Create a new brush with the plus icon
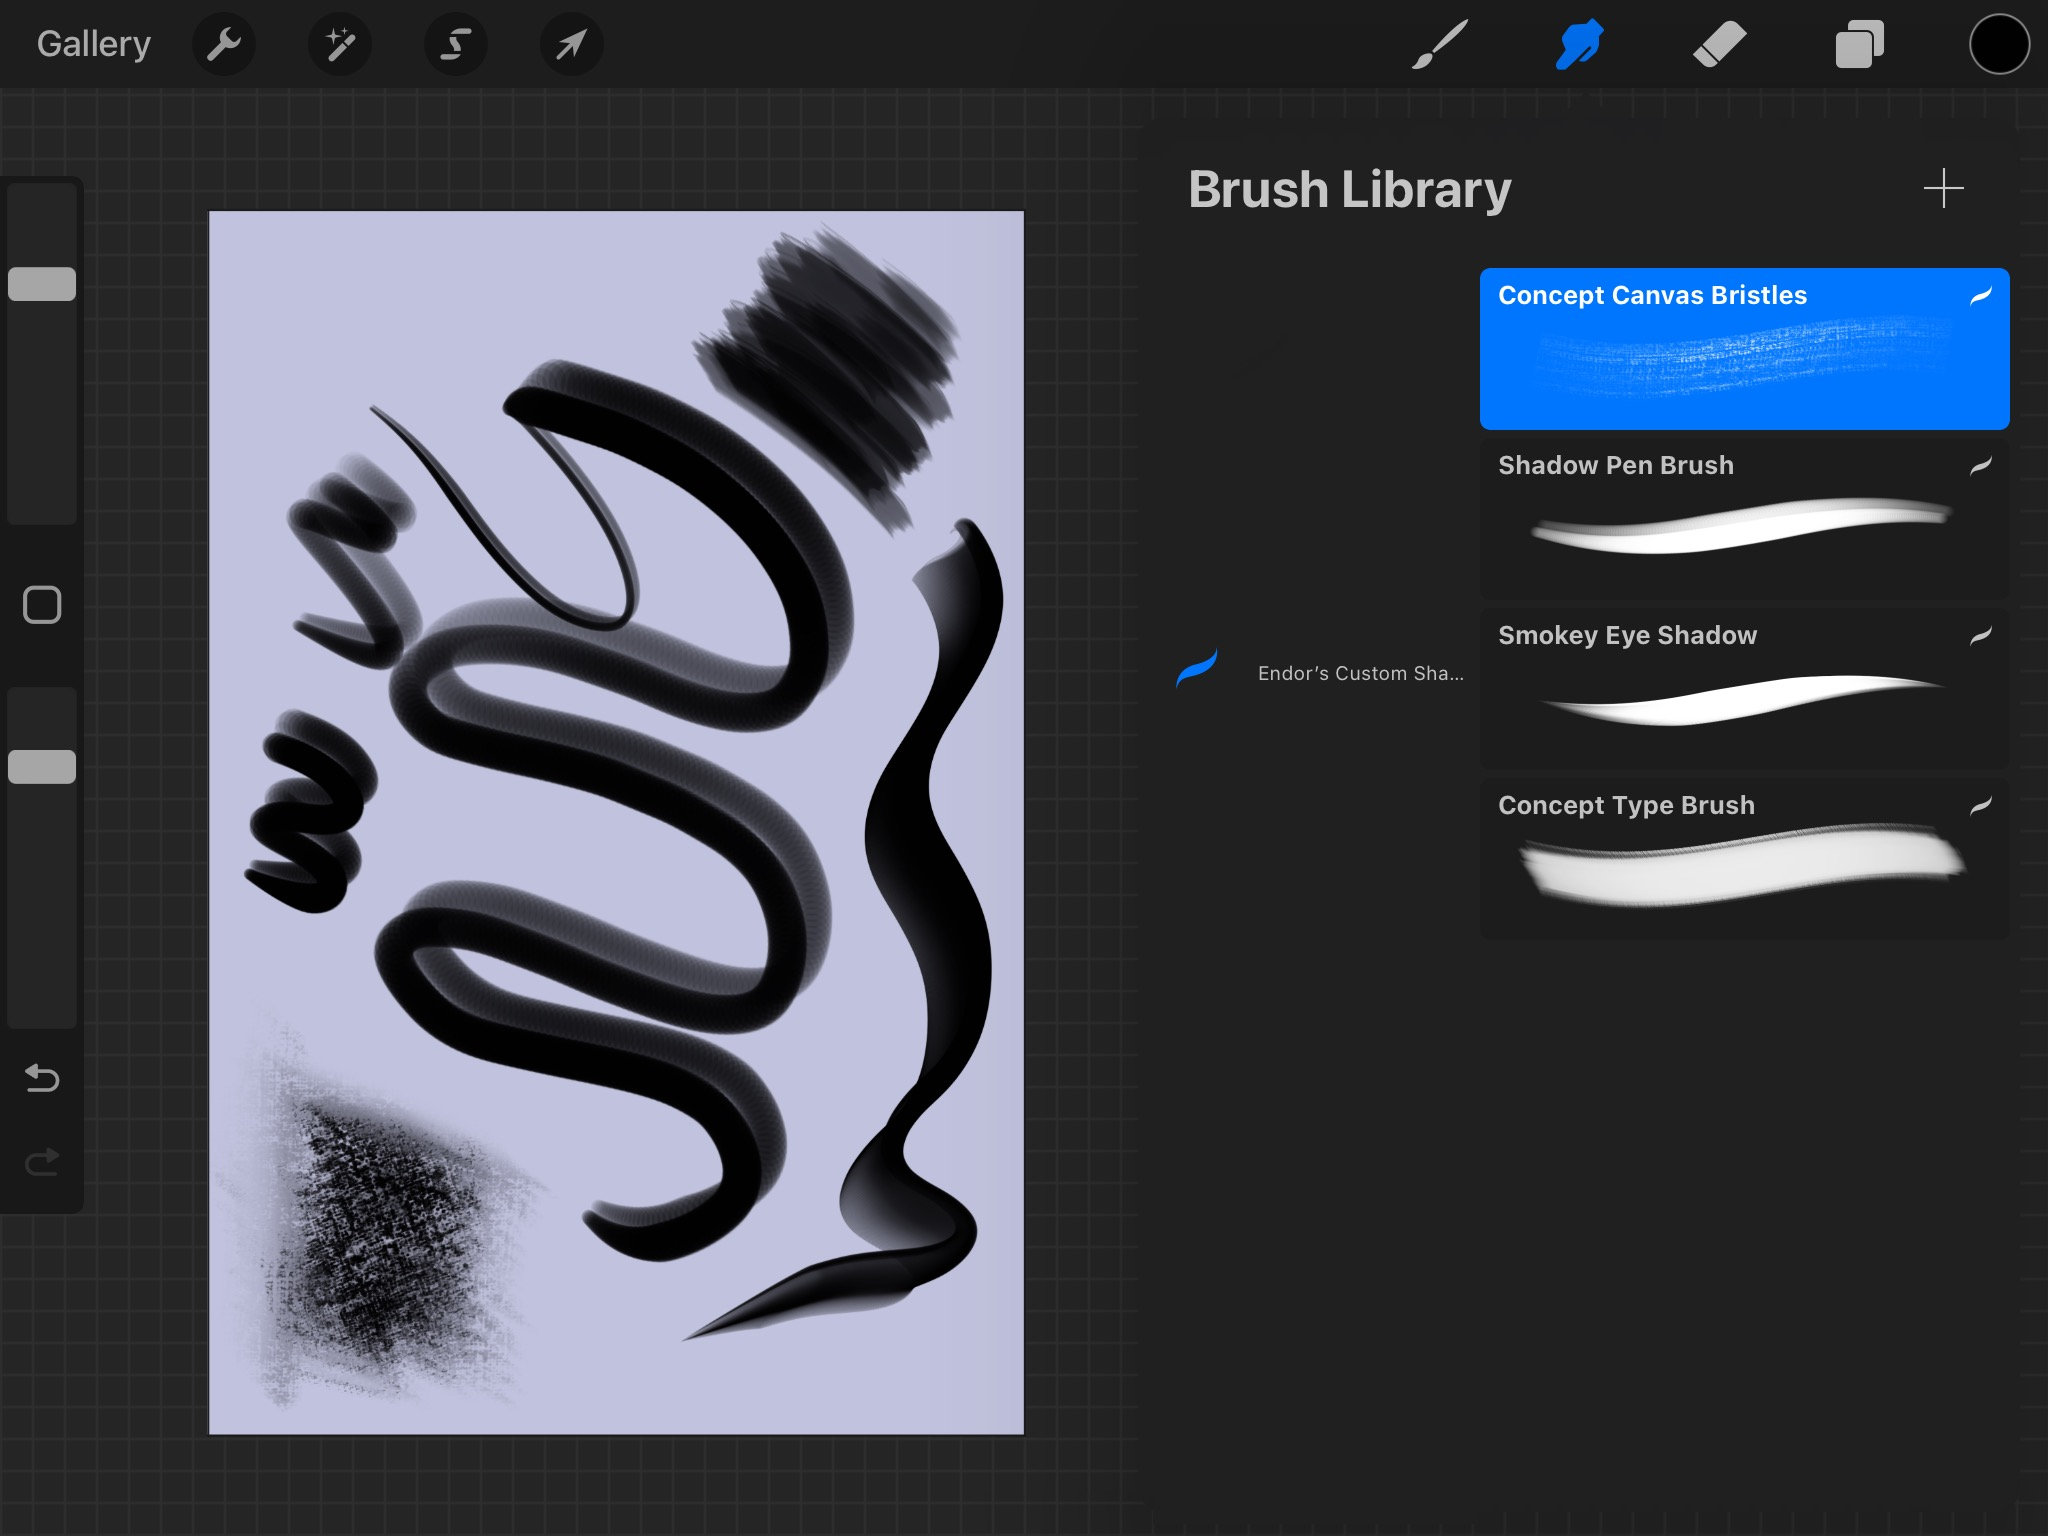The height and width of the screenshot is (1536, 2048). coord(1943,187)
